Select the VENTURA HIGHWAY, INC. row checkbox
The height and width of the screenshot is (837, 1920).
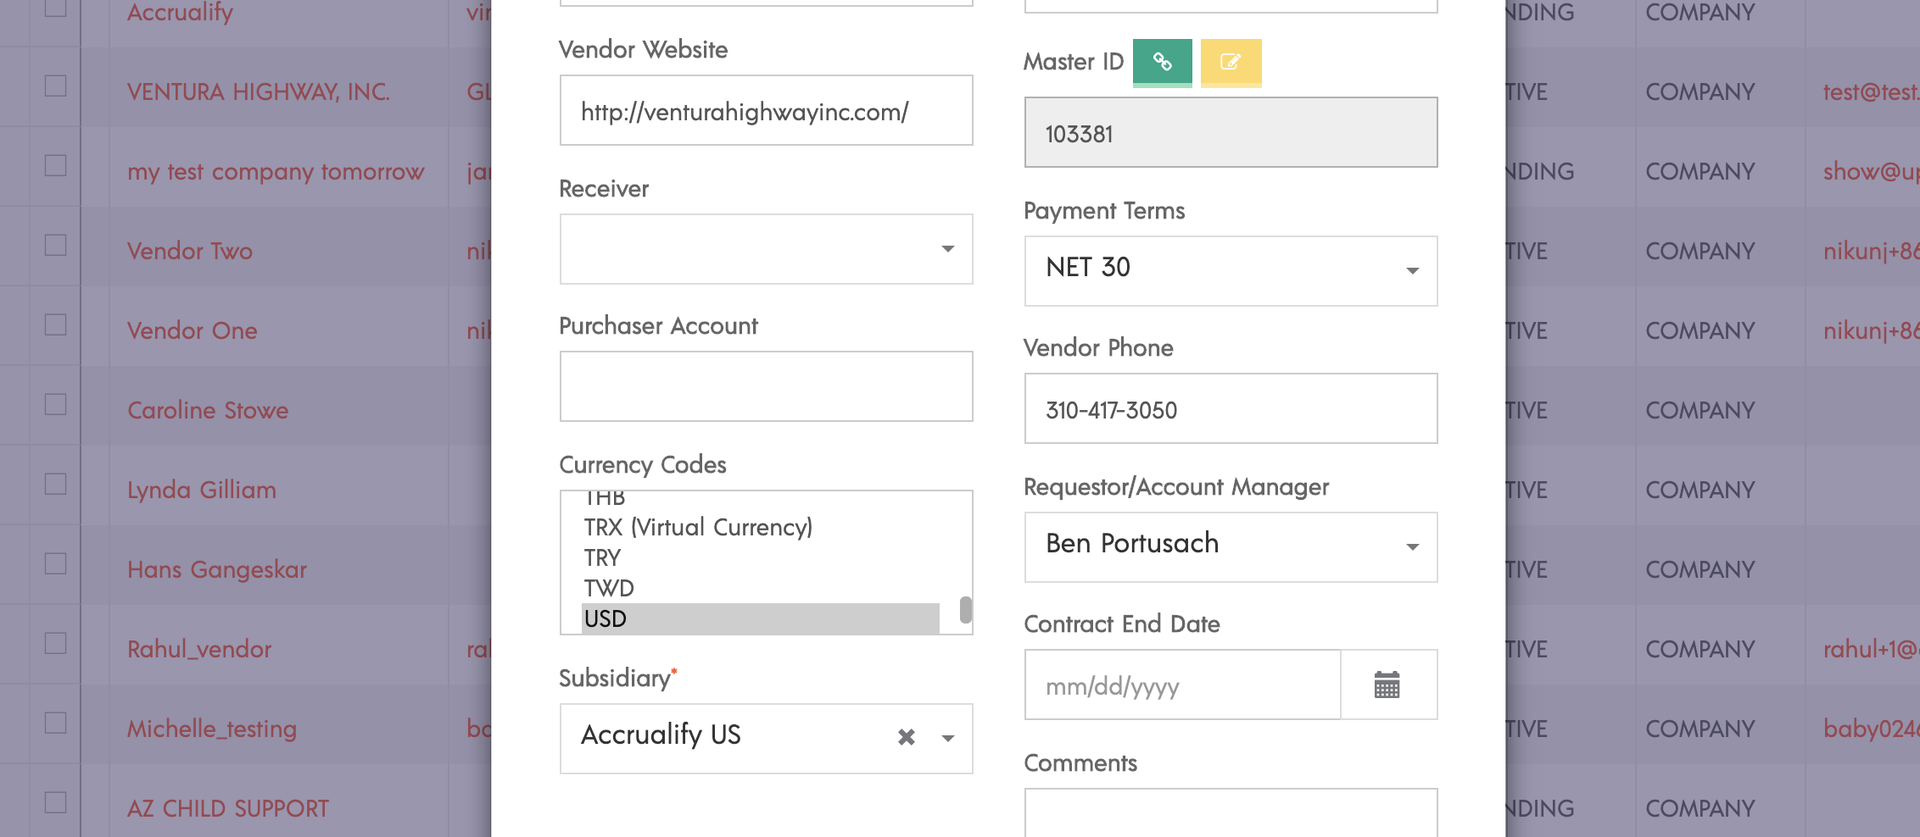(x=56, y=86)
